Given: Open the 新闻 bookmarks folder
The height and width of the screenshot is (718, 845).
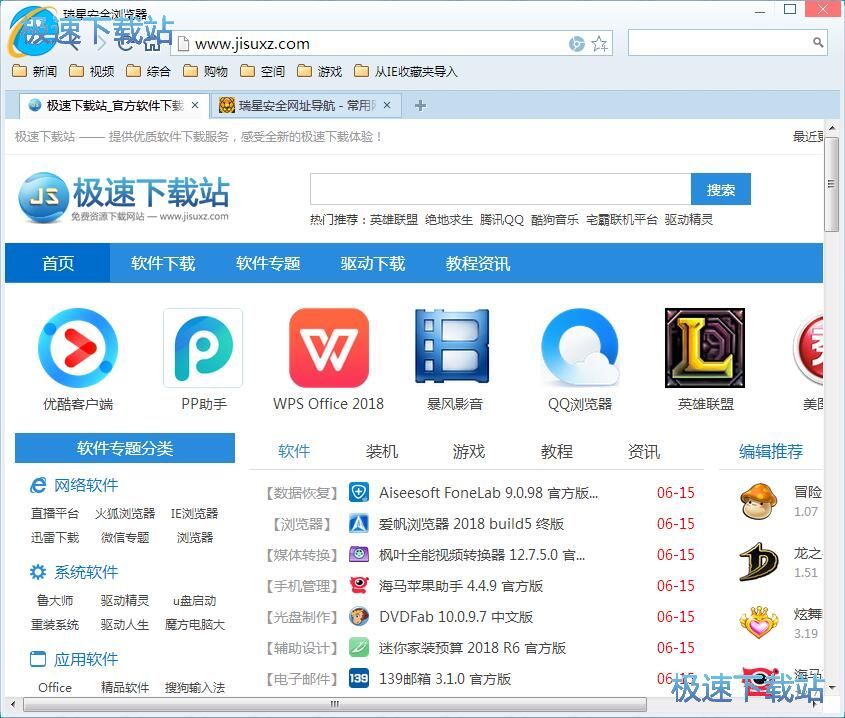Looking at the screenshot, I should [x=34, y=71].
